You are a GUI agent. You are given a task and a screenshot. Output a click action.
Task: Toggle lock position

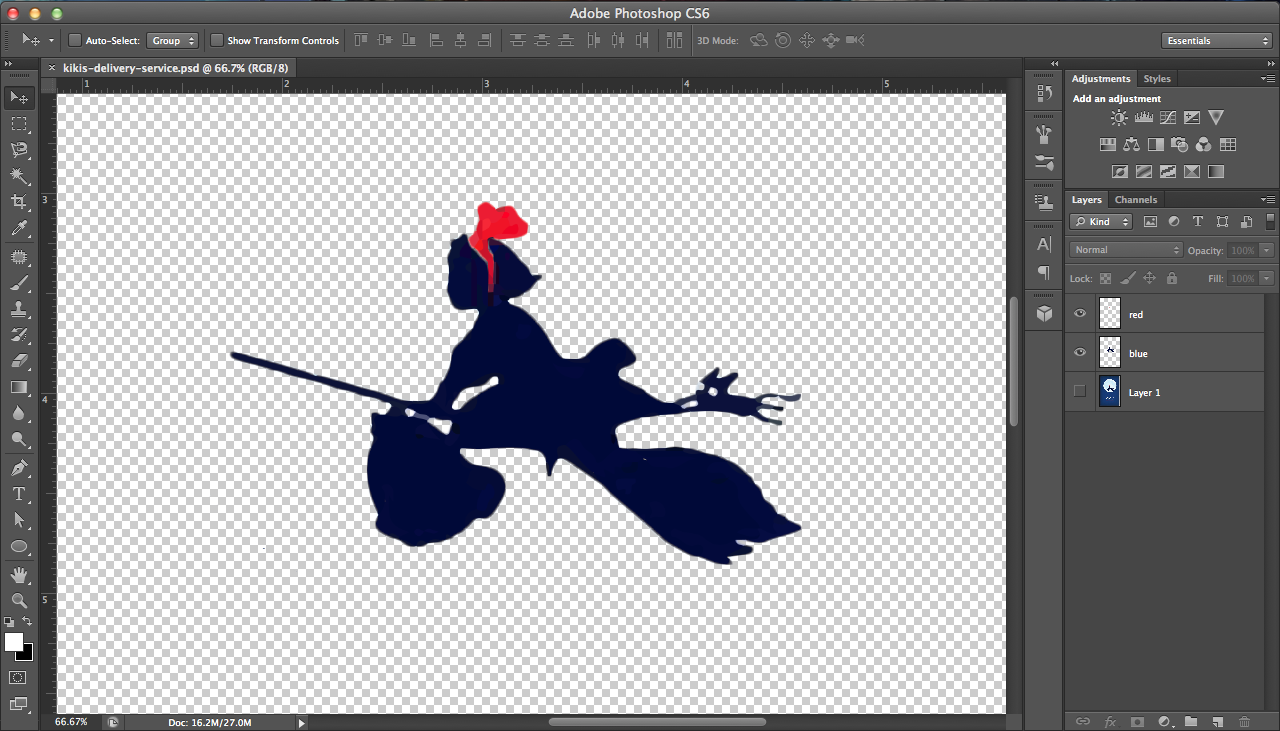pyautogui.click(x=1150, y=279)
